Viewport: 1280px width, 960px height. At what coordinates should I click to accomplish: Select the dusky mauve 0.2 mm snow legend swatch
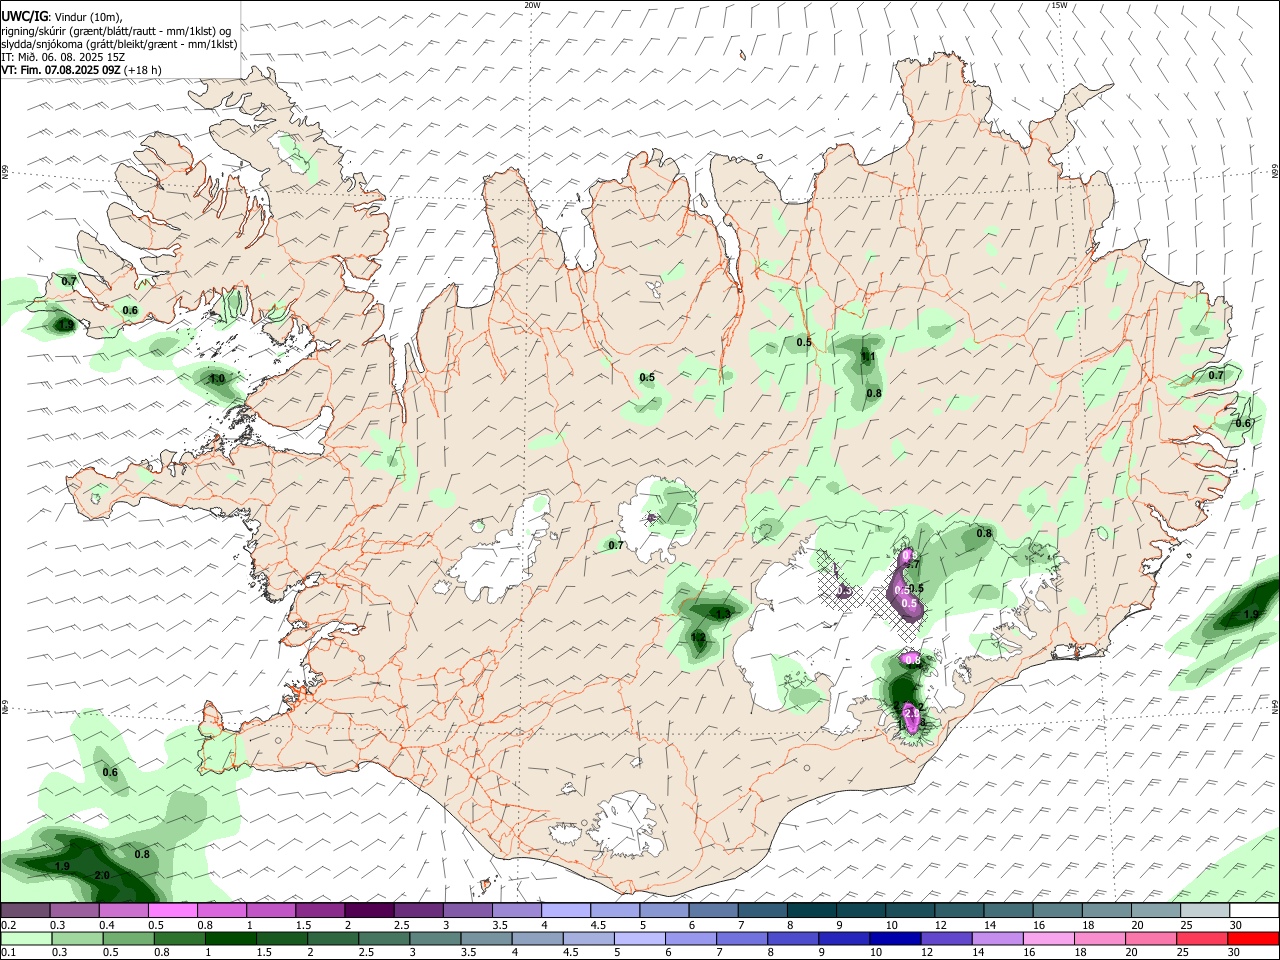tap(25, 910)
